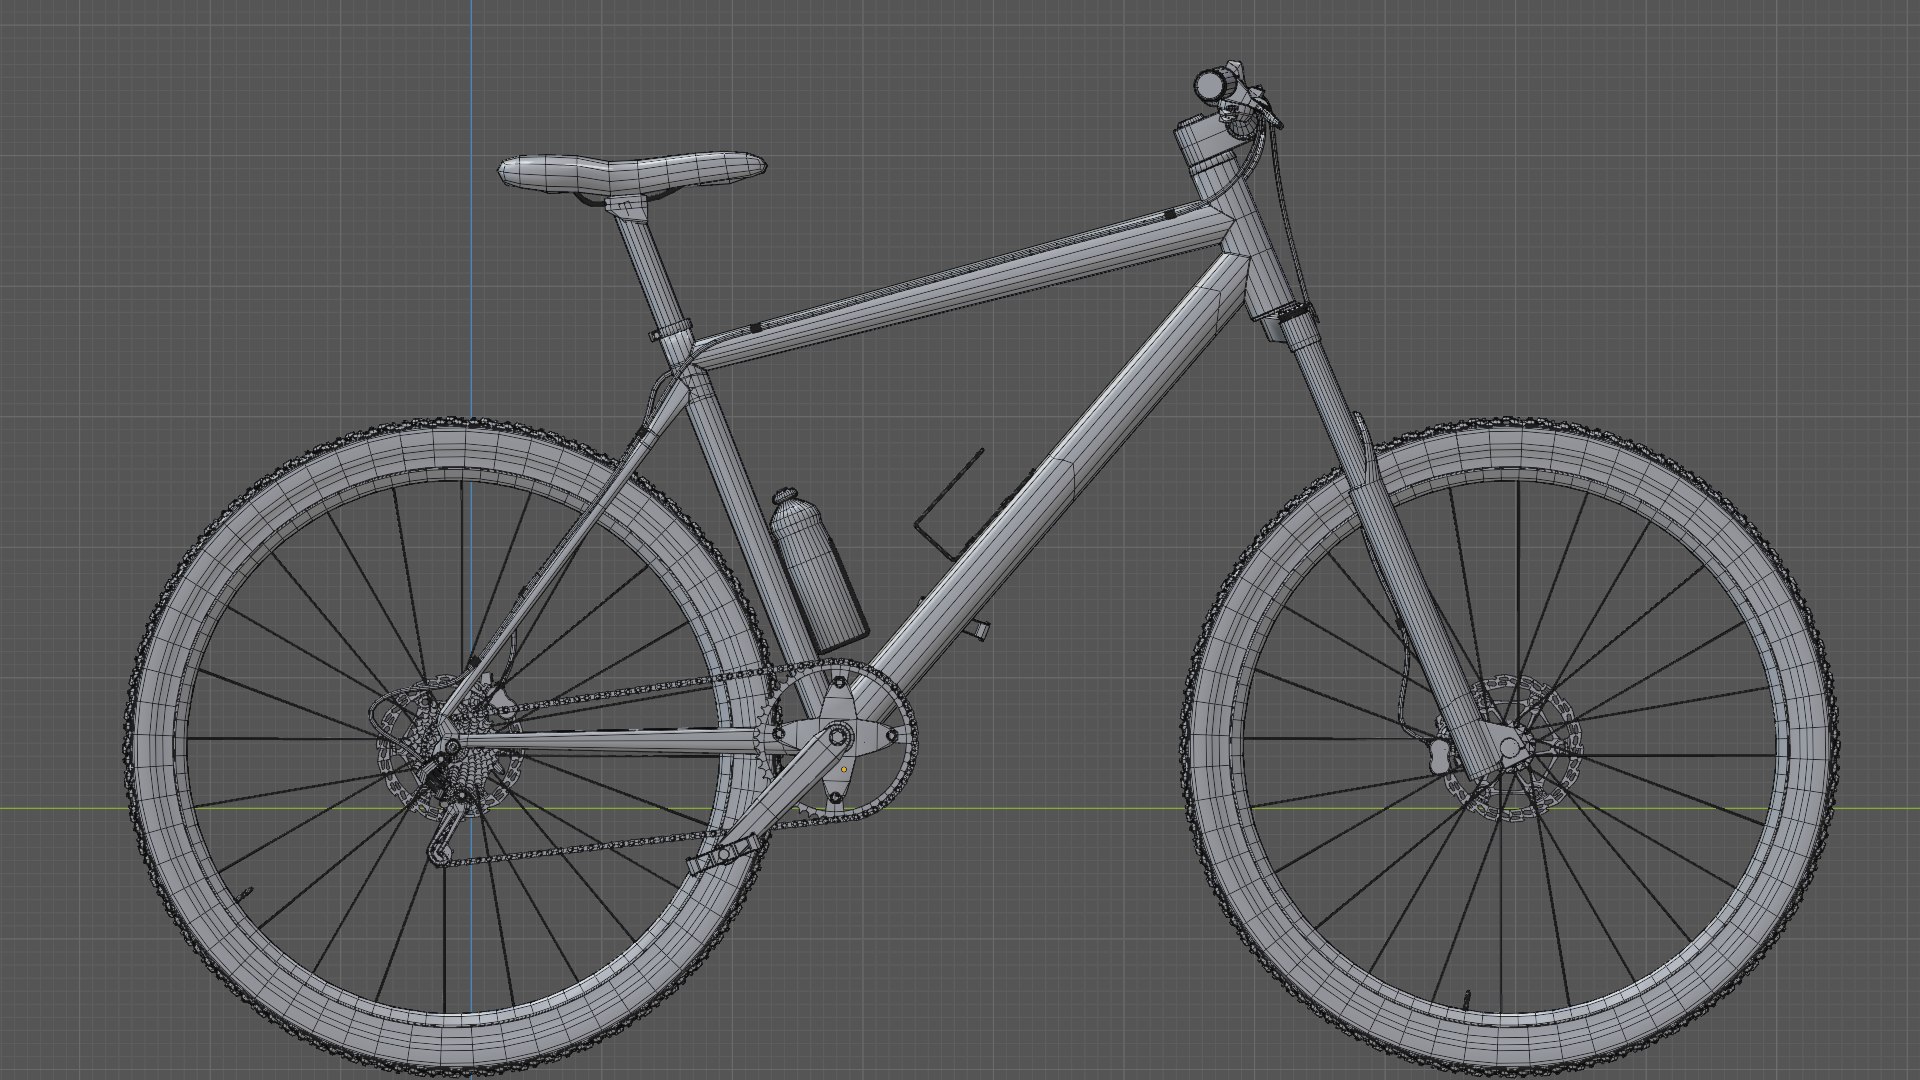The height and width of the screenshot is (1080, 1920).
Task: Select the bicycle saddle mesh
Action: [x=632, y=172]
